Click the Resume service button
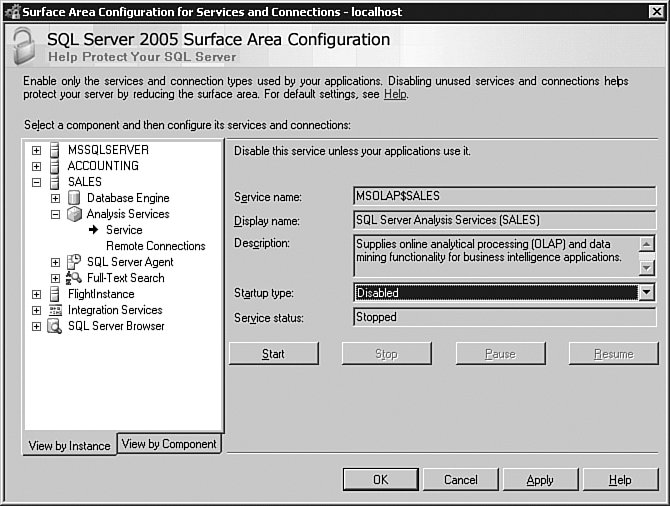 (x=614, y=353)
